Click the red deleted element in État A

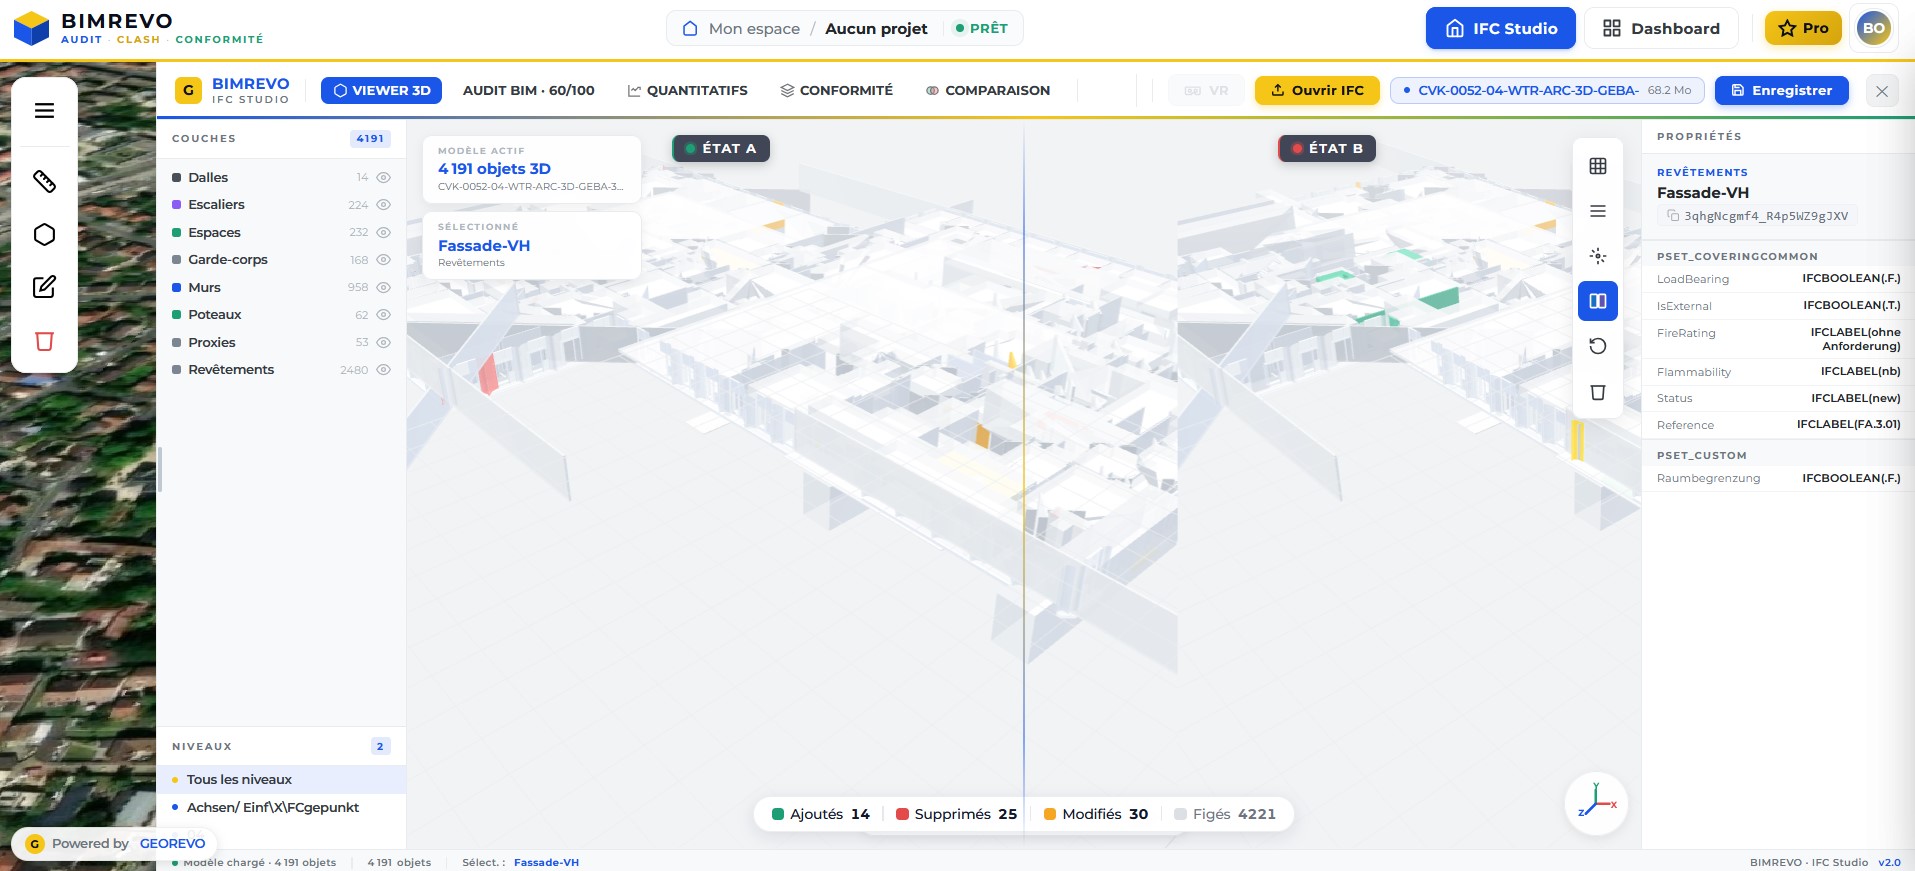tap(488, 374)
